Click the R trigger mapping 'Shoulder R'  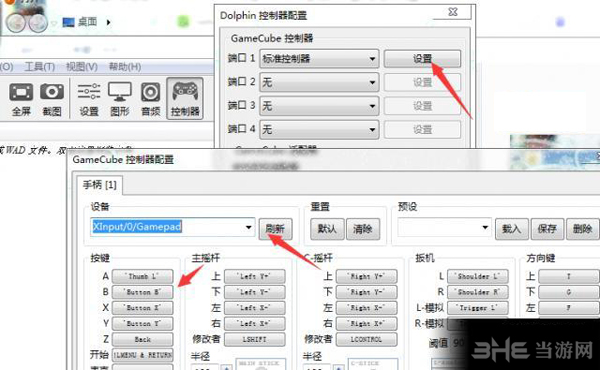478,292
